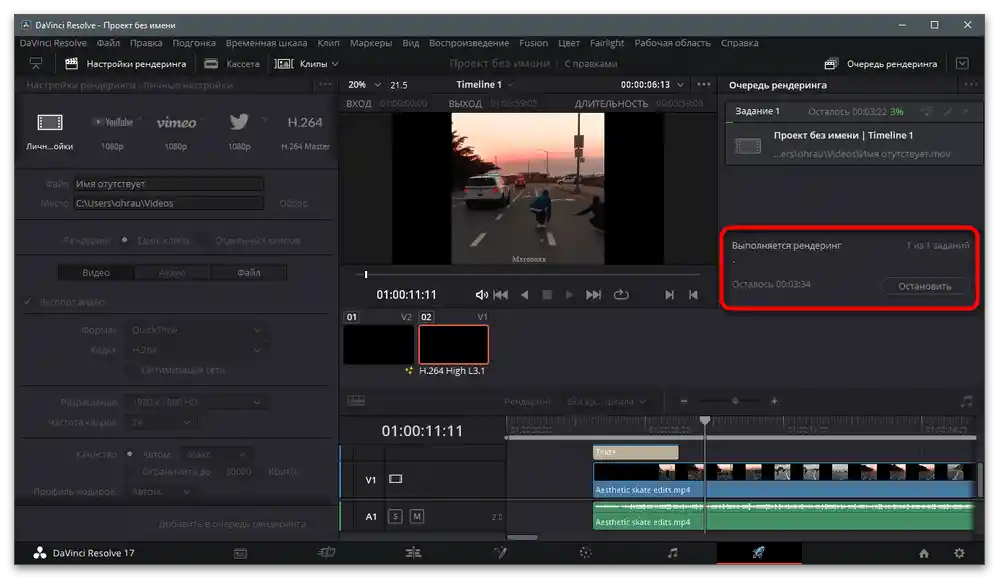999x579 pixels.
Task: Toggle Solo on audio track A1
Action: click(x=395, y=517)
